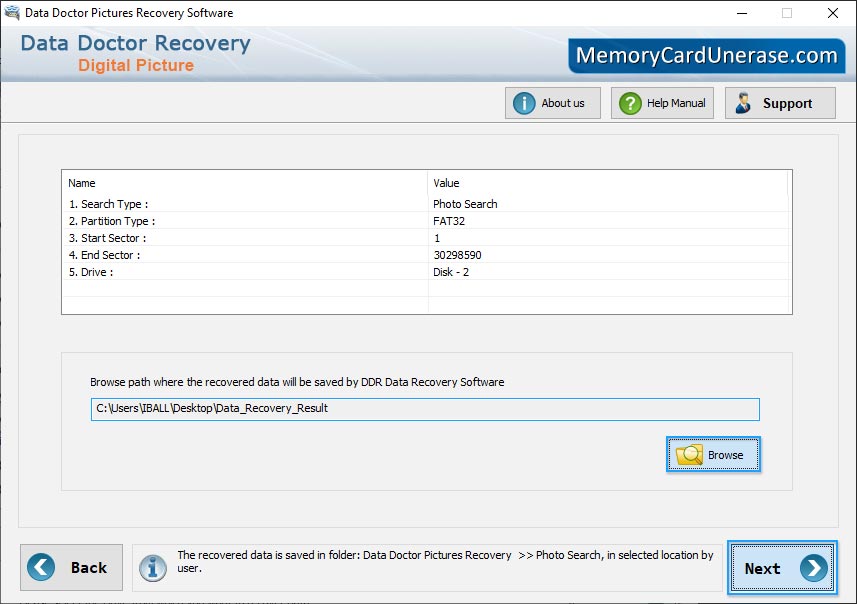Click the 'Browse path where the recovered data' label
Image resolution: width=857 pixels, height=604 pixels.
297,382
